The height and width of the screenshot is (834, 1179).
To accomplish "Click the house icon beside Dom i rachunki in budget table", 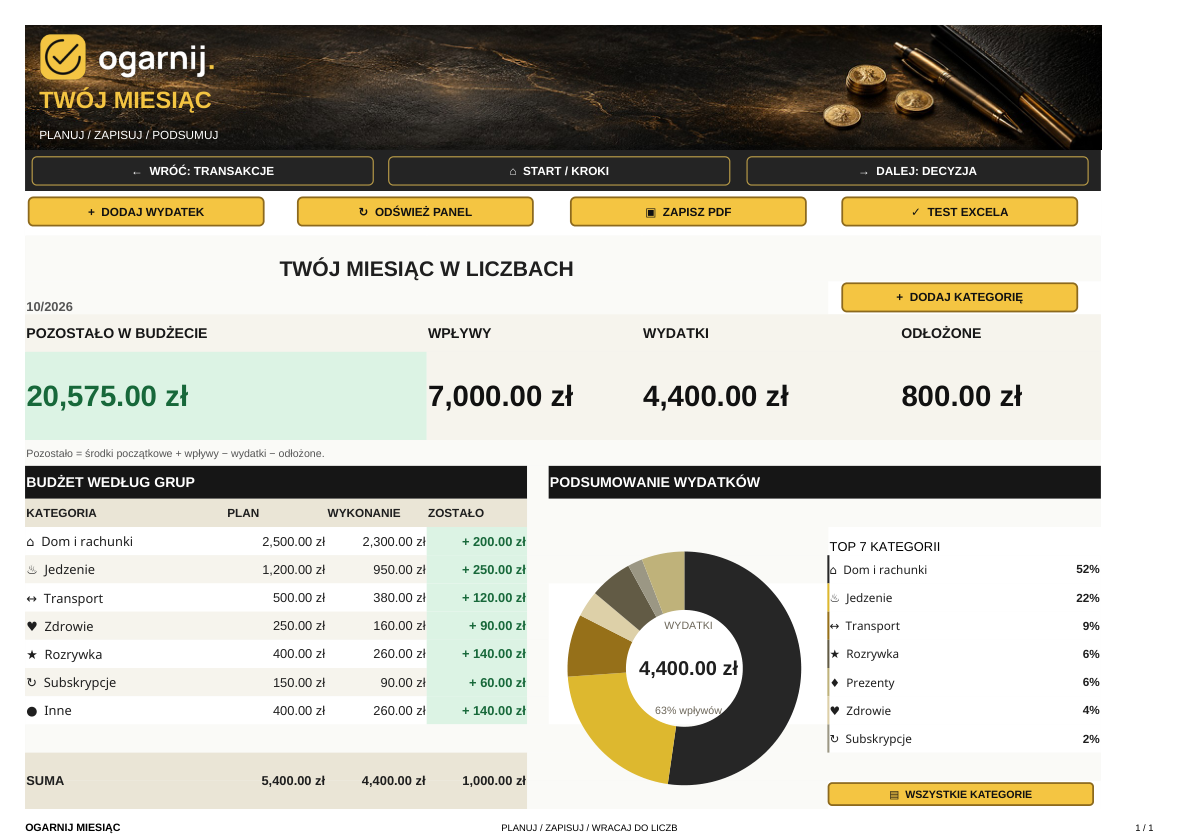I will point(31,542).
